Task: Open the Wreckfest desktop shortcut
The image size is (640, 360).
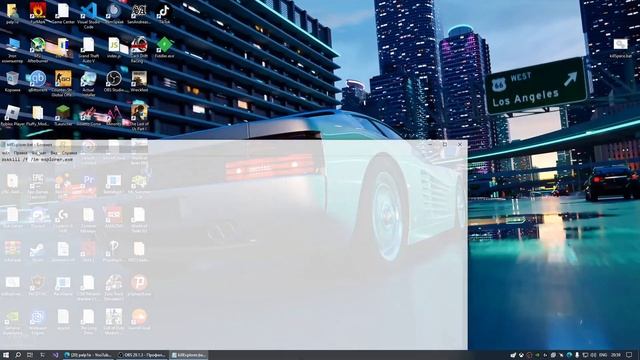Action: pos(139,81)
